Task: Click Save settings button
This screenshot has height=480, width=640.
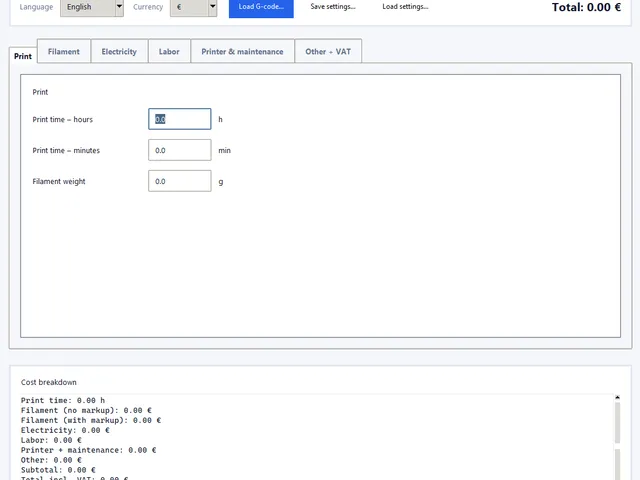Action: pos(333,7)
